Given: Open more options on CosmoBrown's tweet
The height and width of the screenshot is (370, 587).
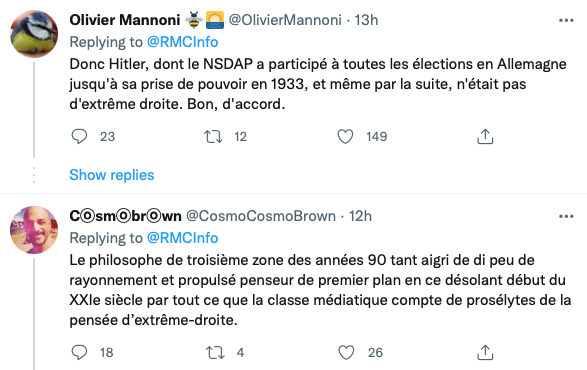Looking at the screenshot, I should (566, 216).
